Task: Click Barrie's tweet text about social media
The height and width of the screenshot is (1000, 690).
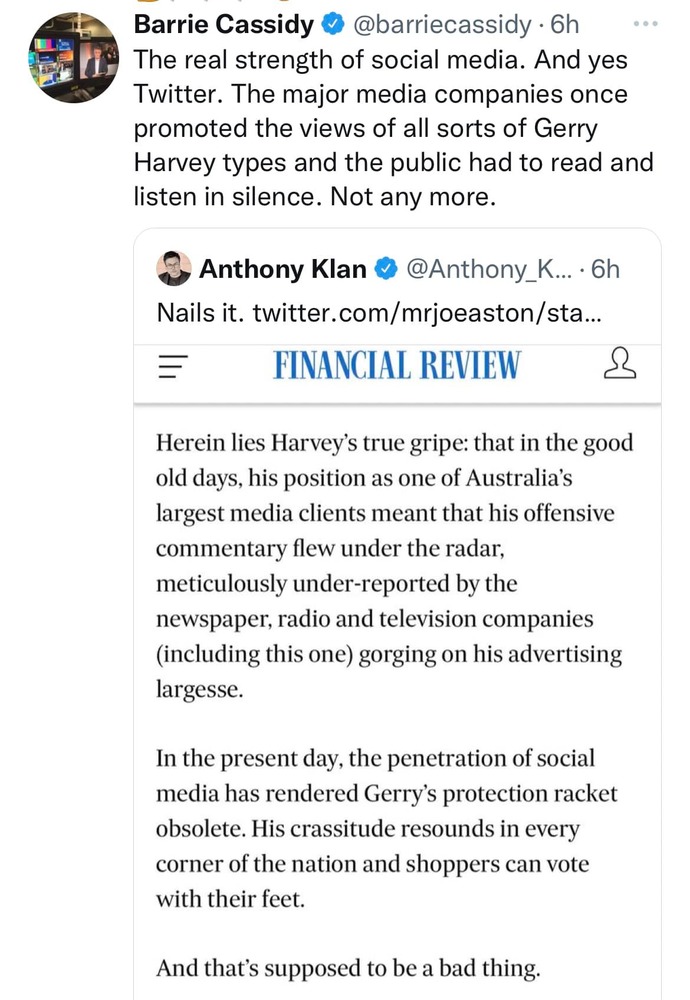Action: [x=390, y=128]
